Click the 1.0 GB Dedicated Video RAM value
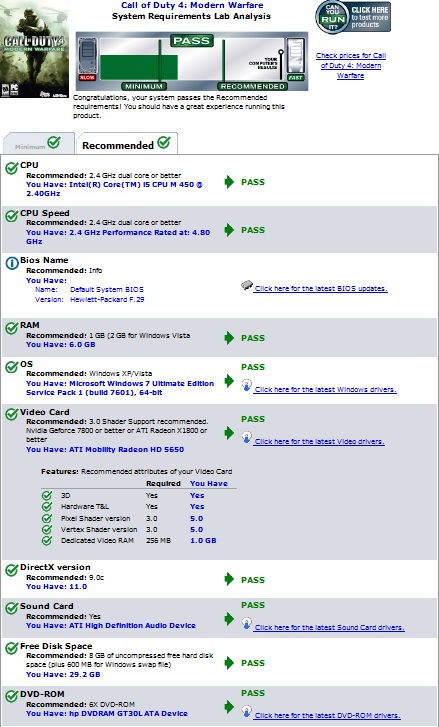The image size is (439, 727). point(203,540)
